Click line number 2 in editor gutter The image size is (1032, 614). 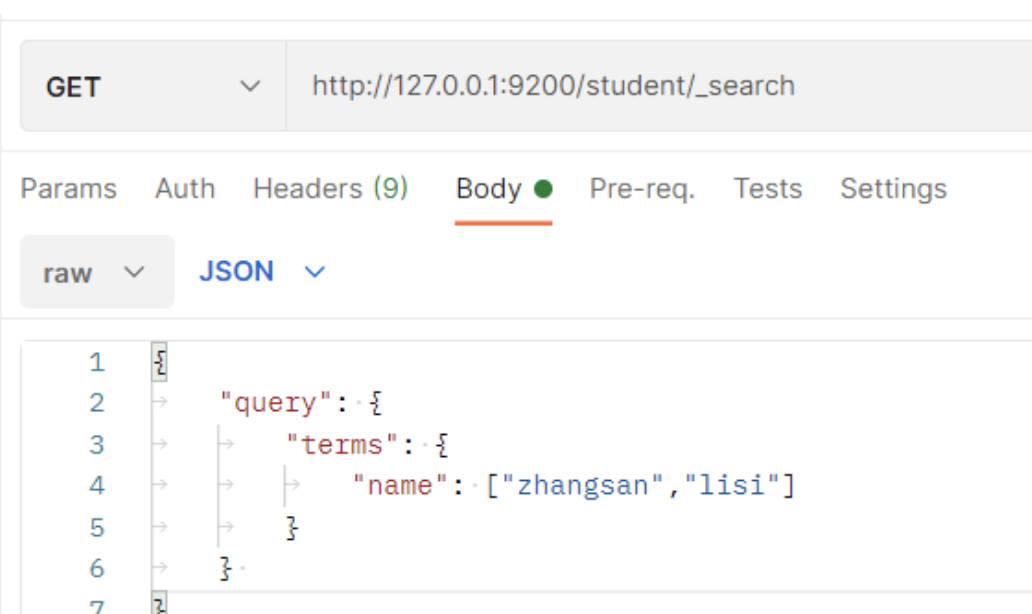(x=96, y=404)
